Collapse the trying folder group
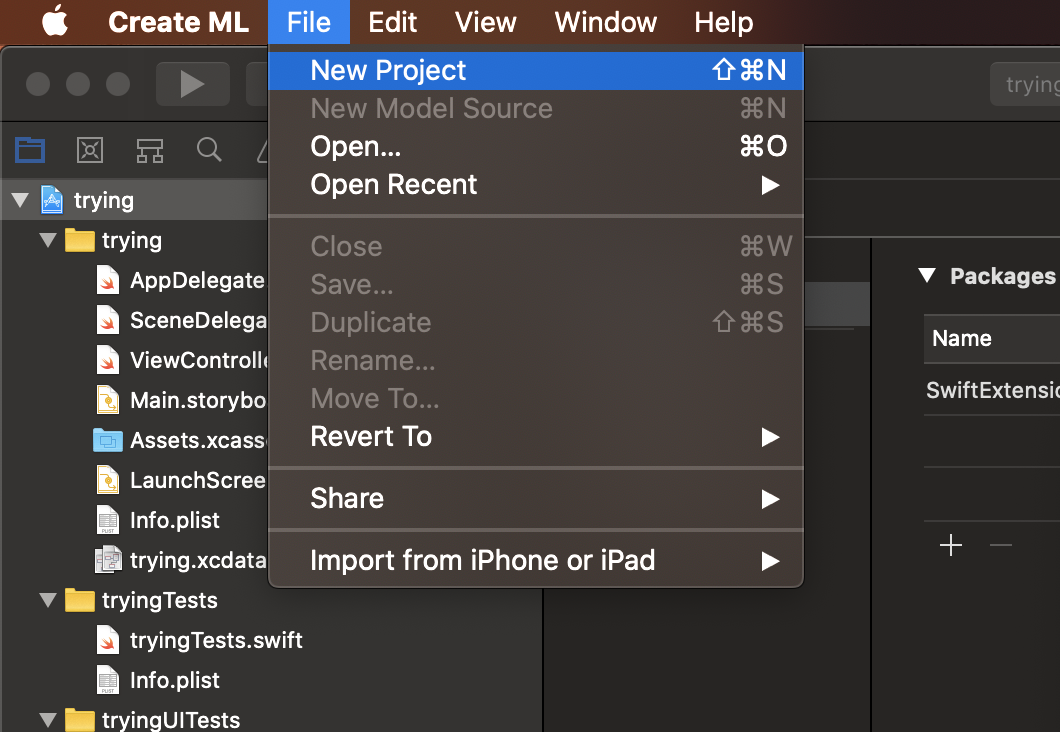This screenshot has width=1060, height=732. [48, 240]
